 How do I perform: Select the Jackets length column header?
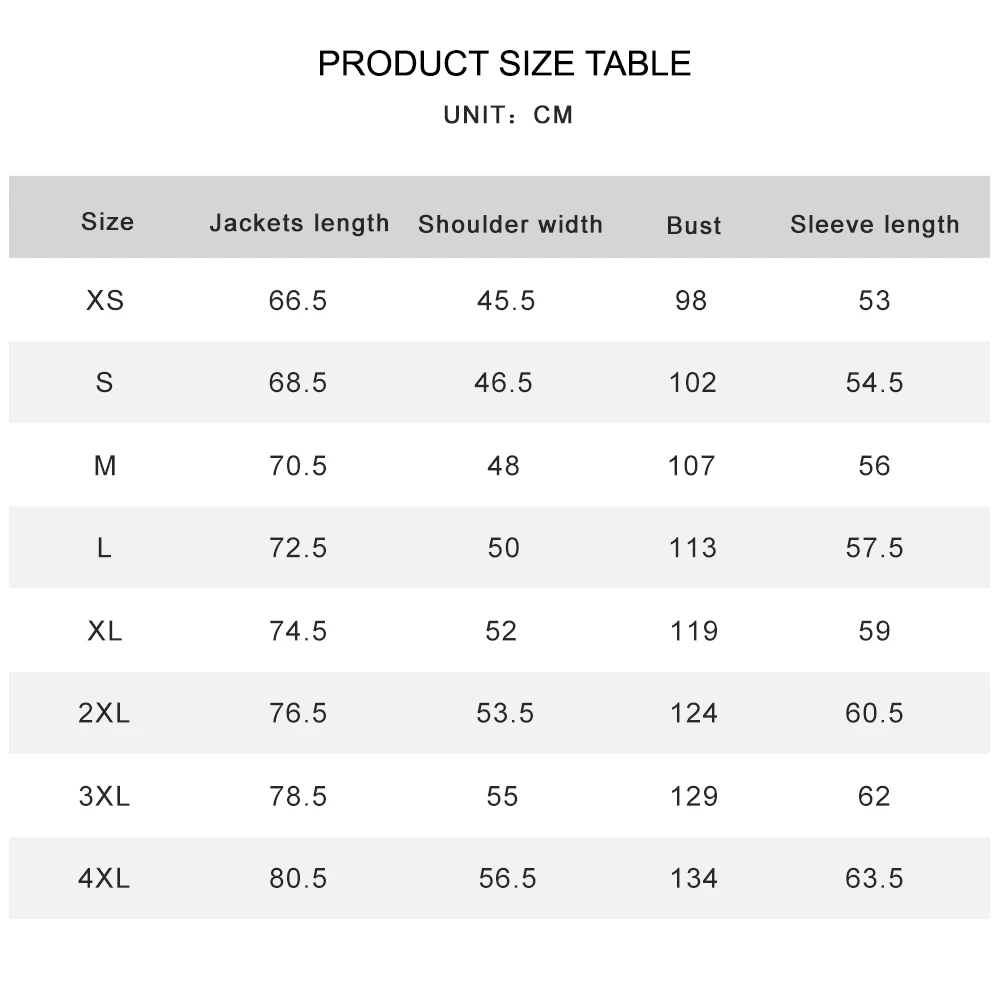[299, 224]
